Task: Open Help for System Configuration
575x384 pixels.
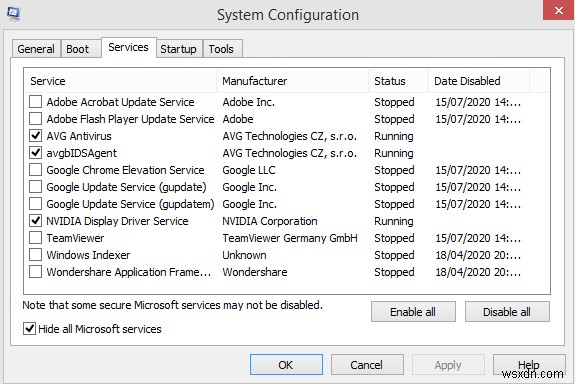Action: point(529,365)
